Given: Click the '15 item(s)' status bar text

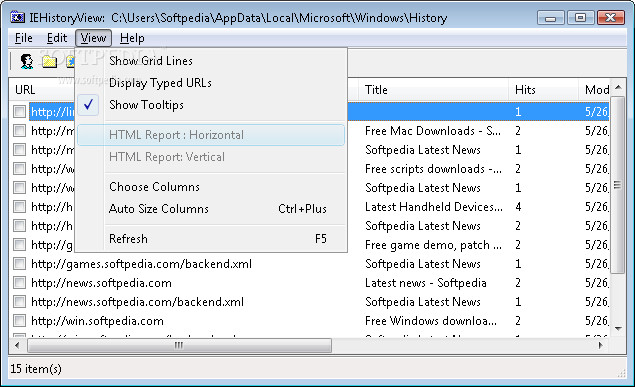Looking at the screenshot, I should coord(36,369).
